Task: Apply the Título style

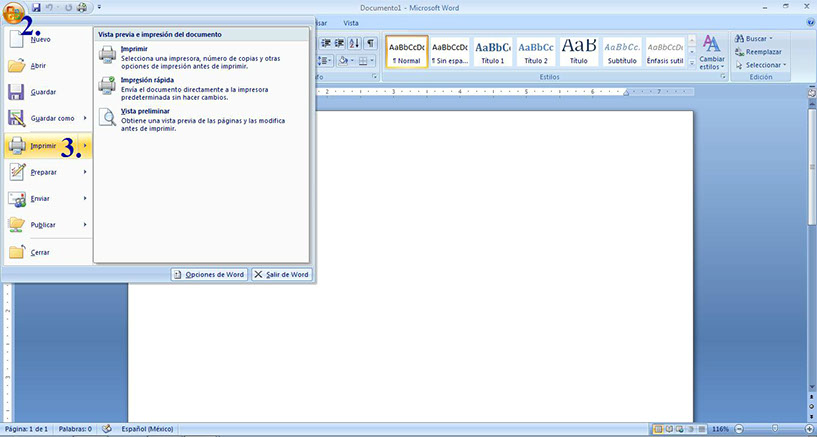Action: coord(579,52)
